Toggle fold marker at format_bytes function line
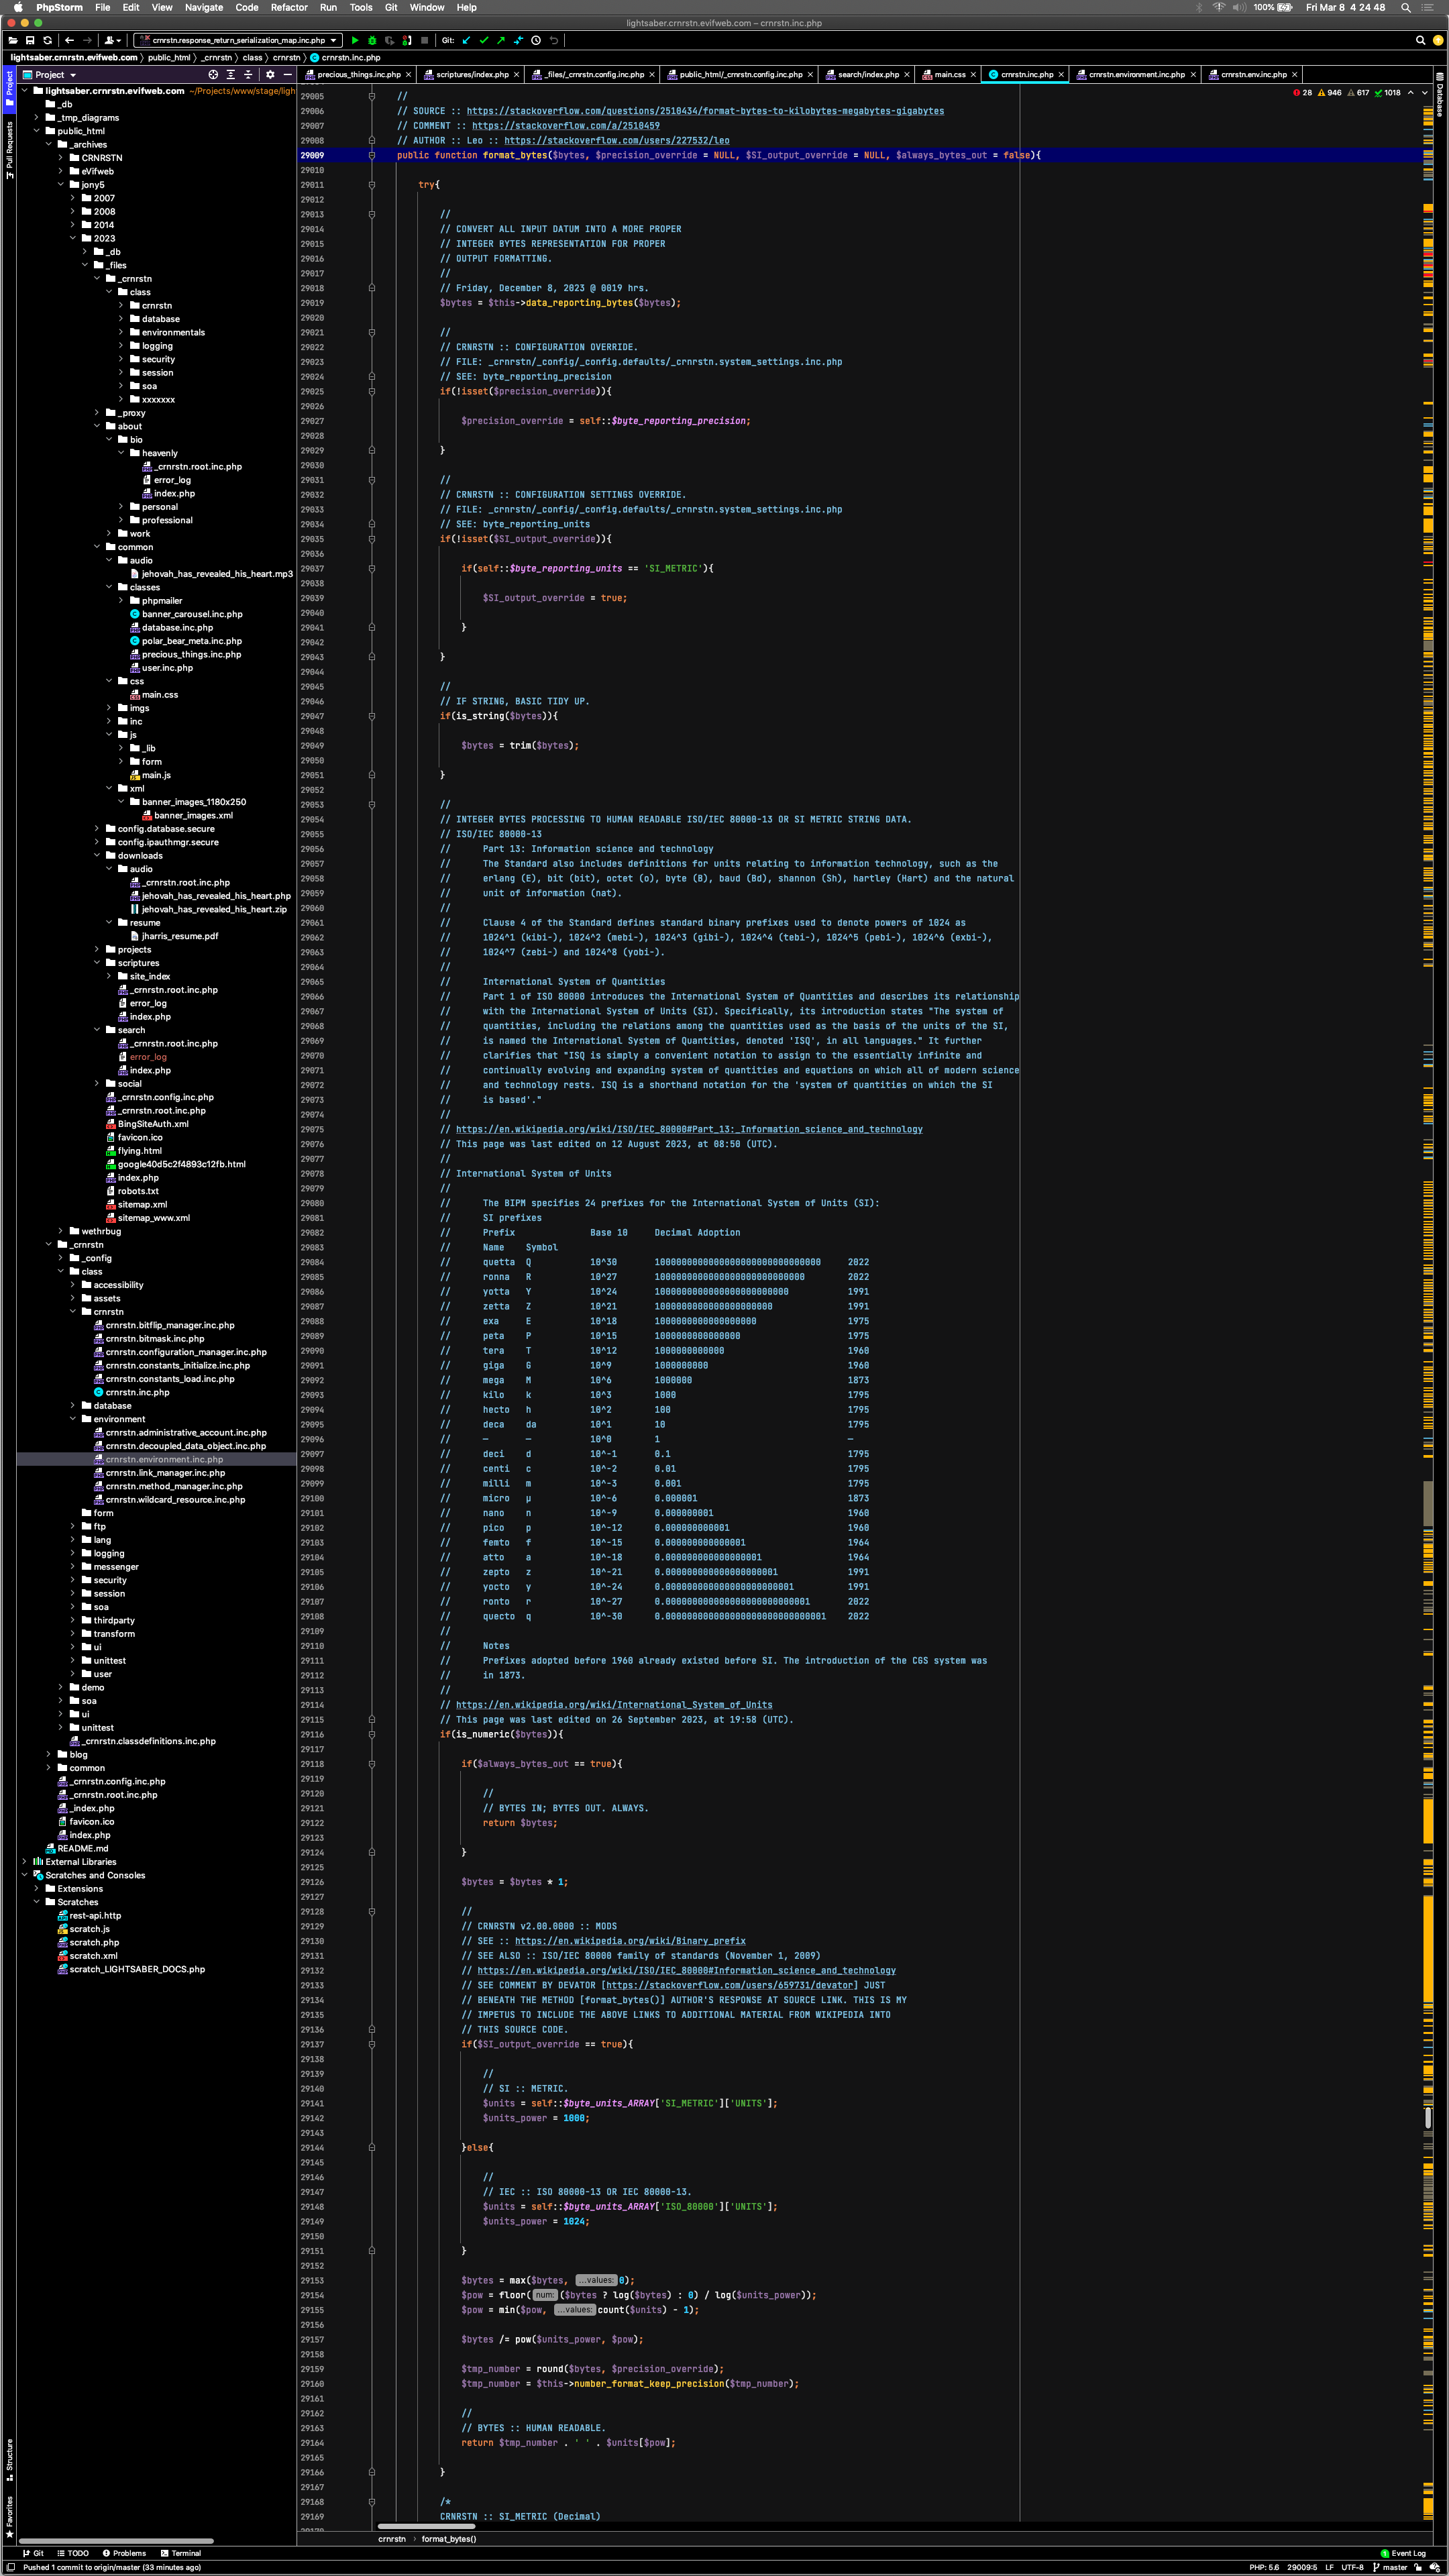 coord(372,155)
